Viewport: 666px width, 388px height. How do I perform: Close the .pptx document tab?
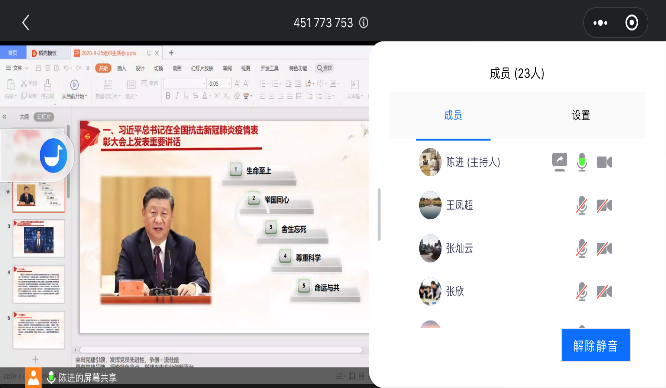157,53
